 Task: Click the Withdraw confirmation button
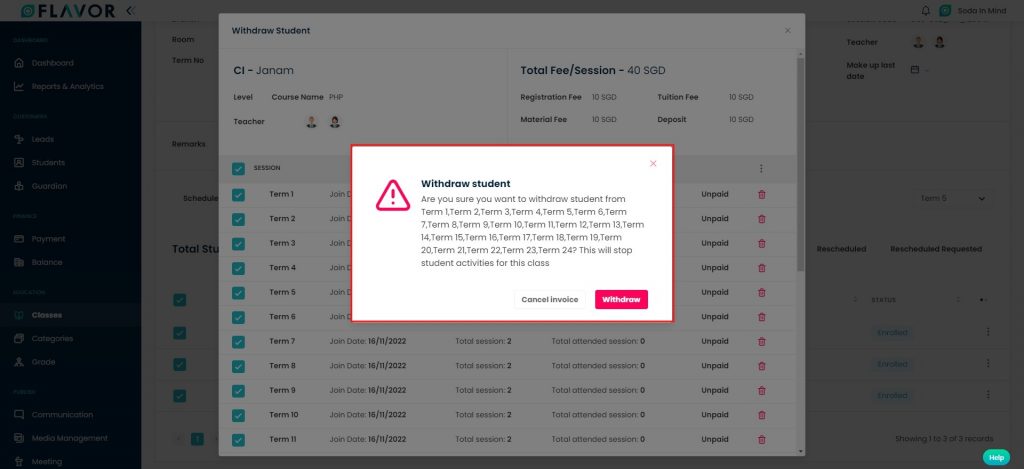(621, 299)
